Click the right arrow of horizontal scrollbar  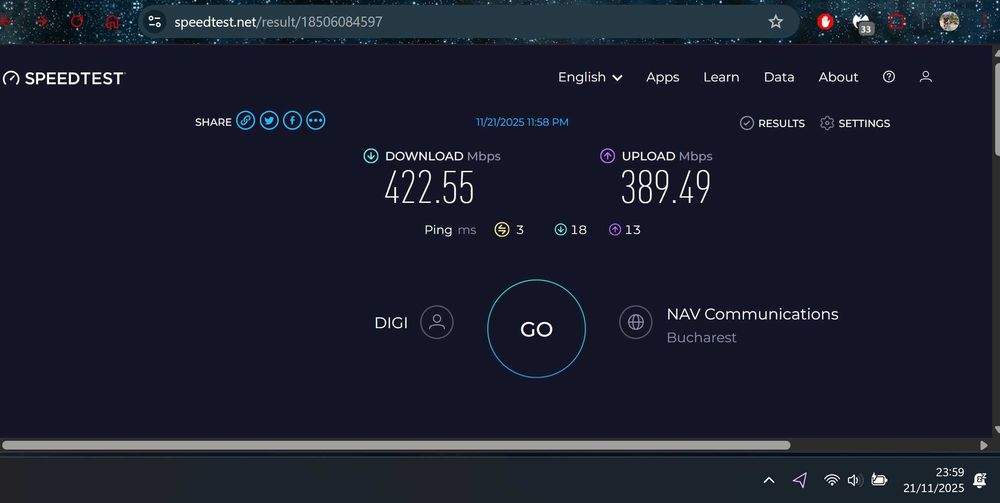point(983,445)
